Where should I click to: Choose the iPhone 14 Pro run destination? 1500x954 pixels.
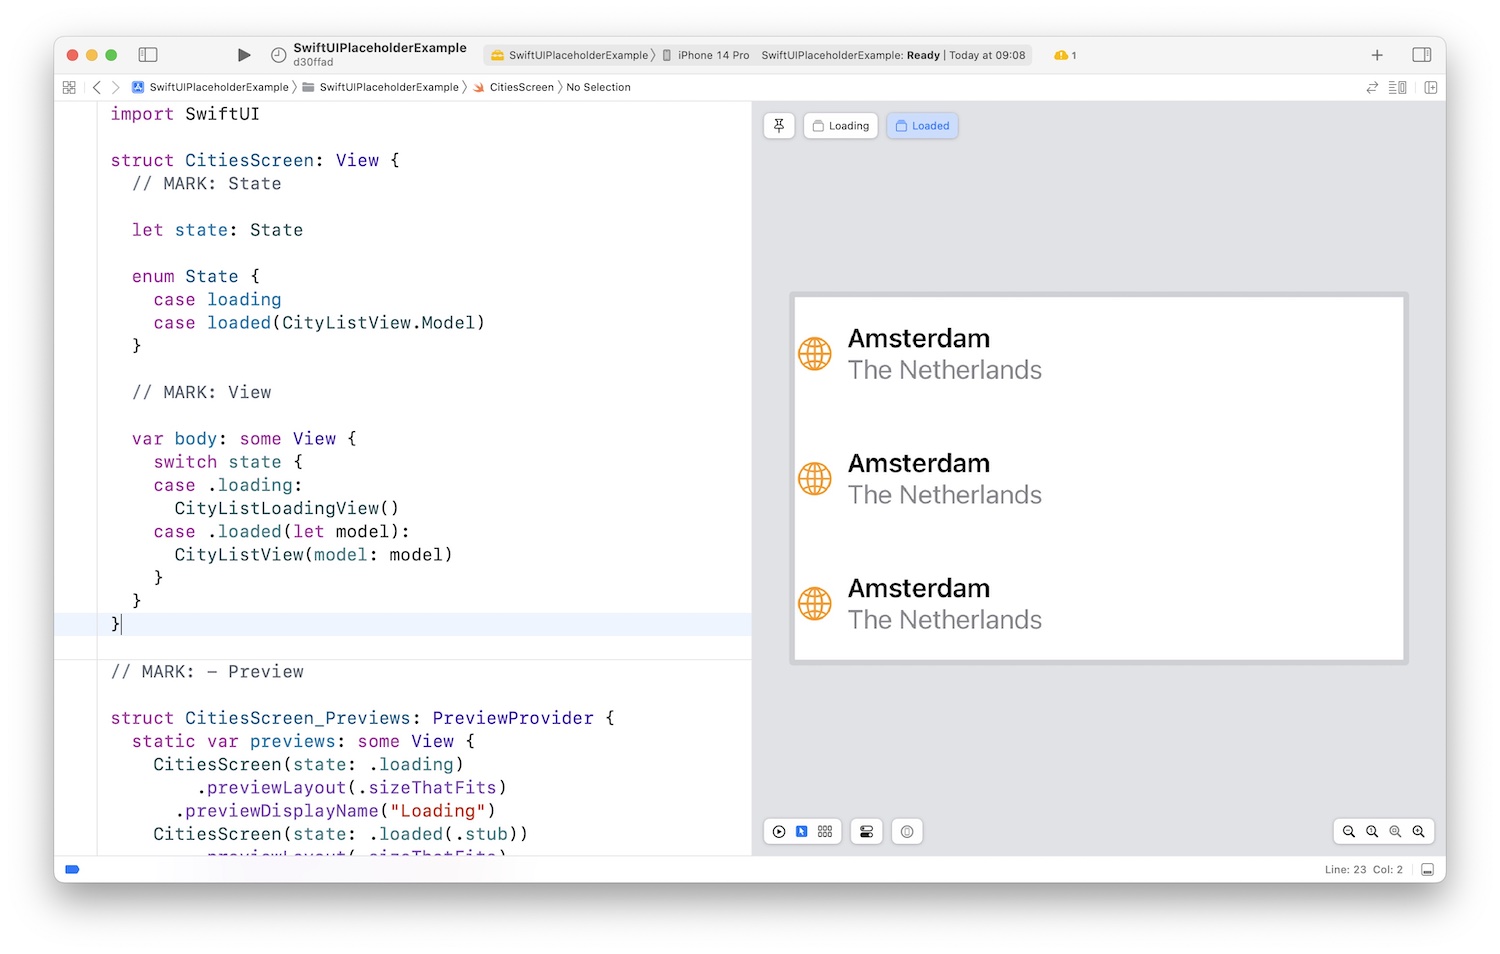tap(708, 55)
